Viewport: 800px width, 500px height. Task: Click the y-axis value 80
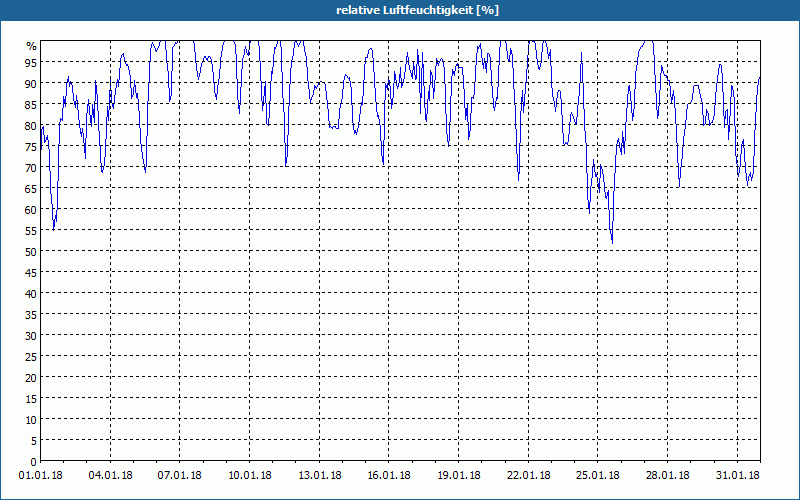[x=31, y=126]
